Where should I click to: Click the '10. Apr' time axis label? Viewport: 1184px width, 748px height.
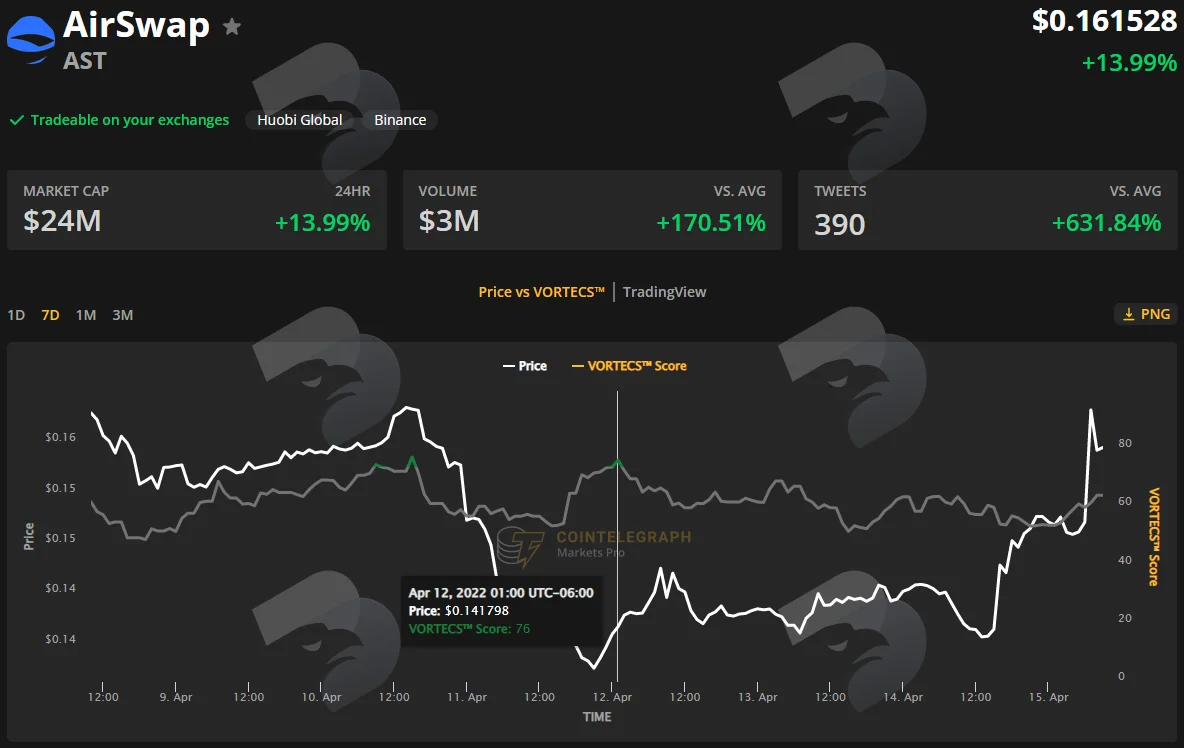click(x=322, y=697)
